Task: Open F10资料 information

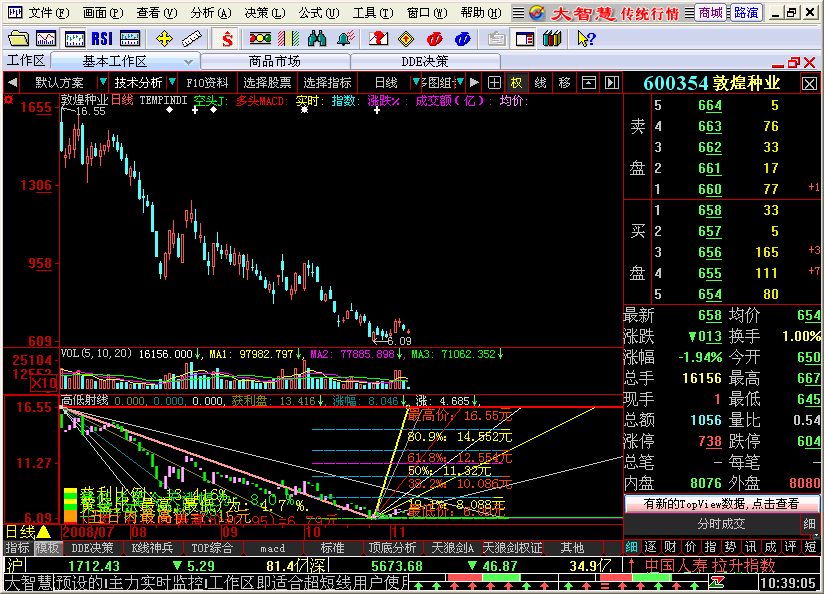Action: tap(207, 83)
